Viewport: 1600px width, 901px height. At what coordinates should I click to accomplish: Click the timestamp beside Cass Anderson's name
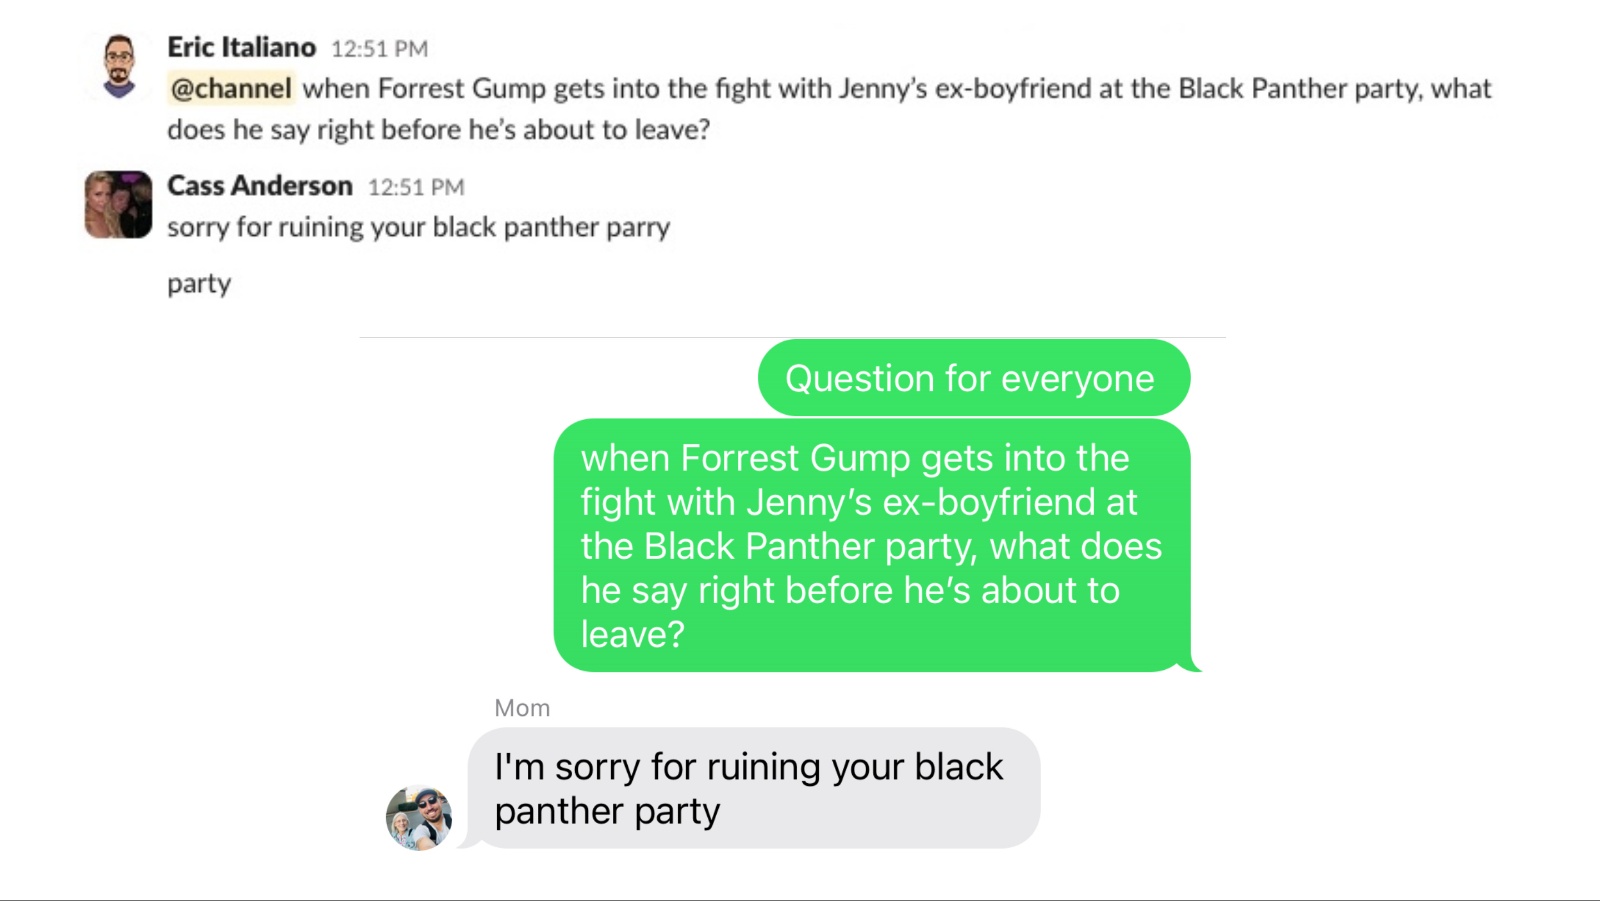[x=416, y=187]
